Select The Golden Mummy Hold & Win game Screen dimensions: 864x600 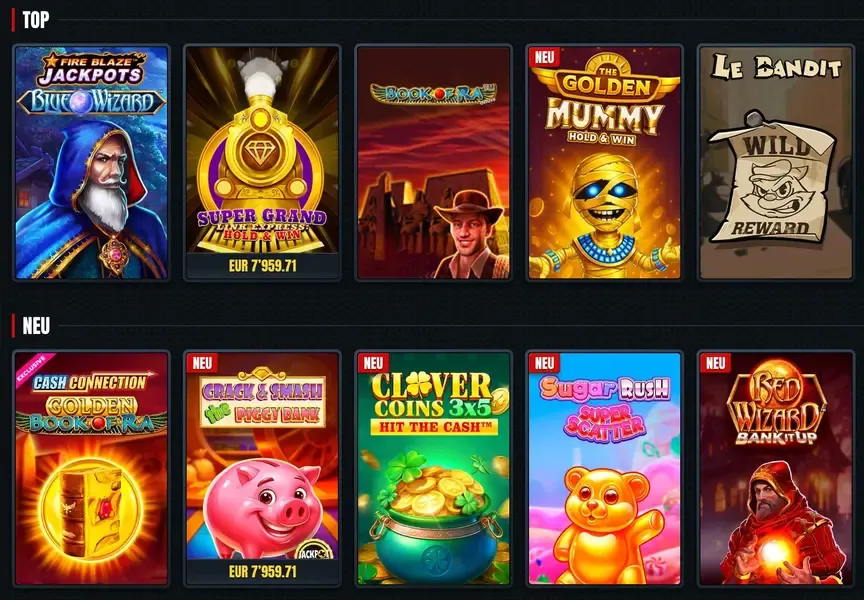click(x=604, y=163)
